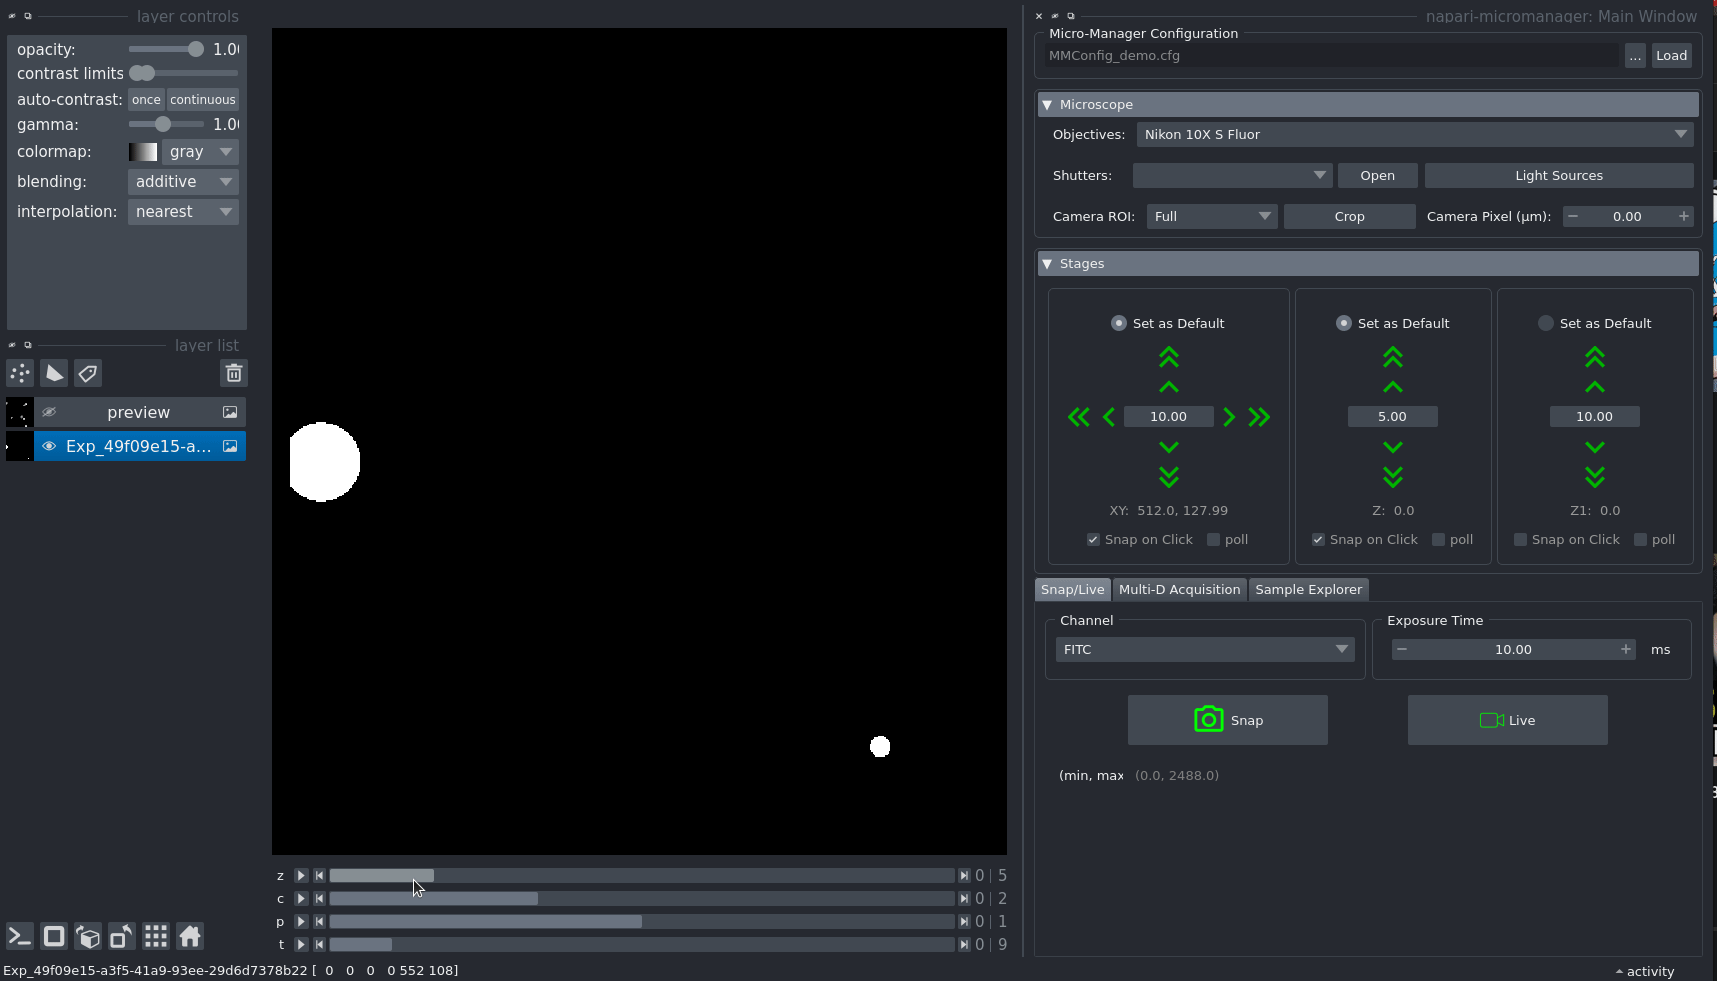Switch to the Multi-D Acquisition tab
The image size is (1717, 981).
1179,589
